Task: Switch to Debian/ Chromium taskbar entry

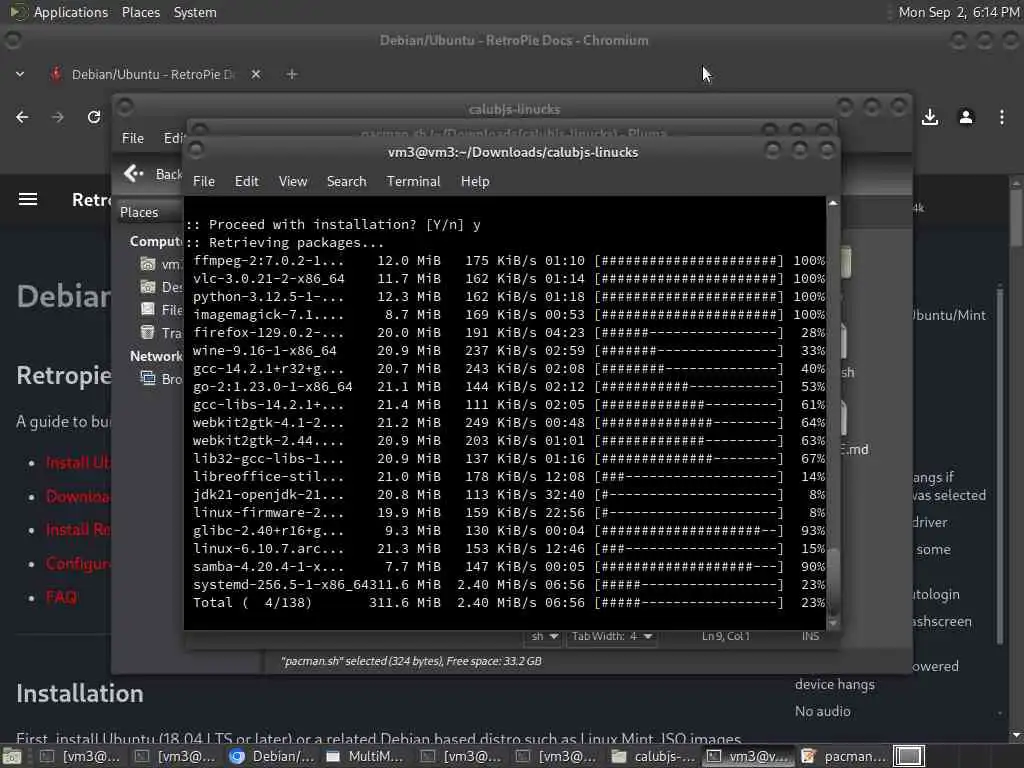Action: 272,756
